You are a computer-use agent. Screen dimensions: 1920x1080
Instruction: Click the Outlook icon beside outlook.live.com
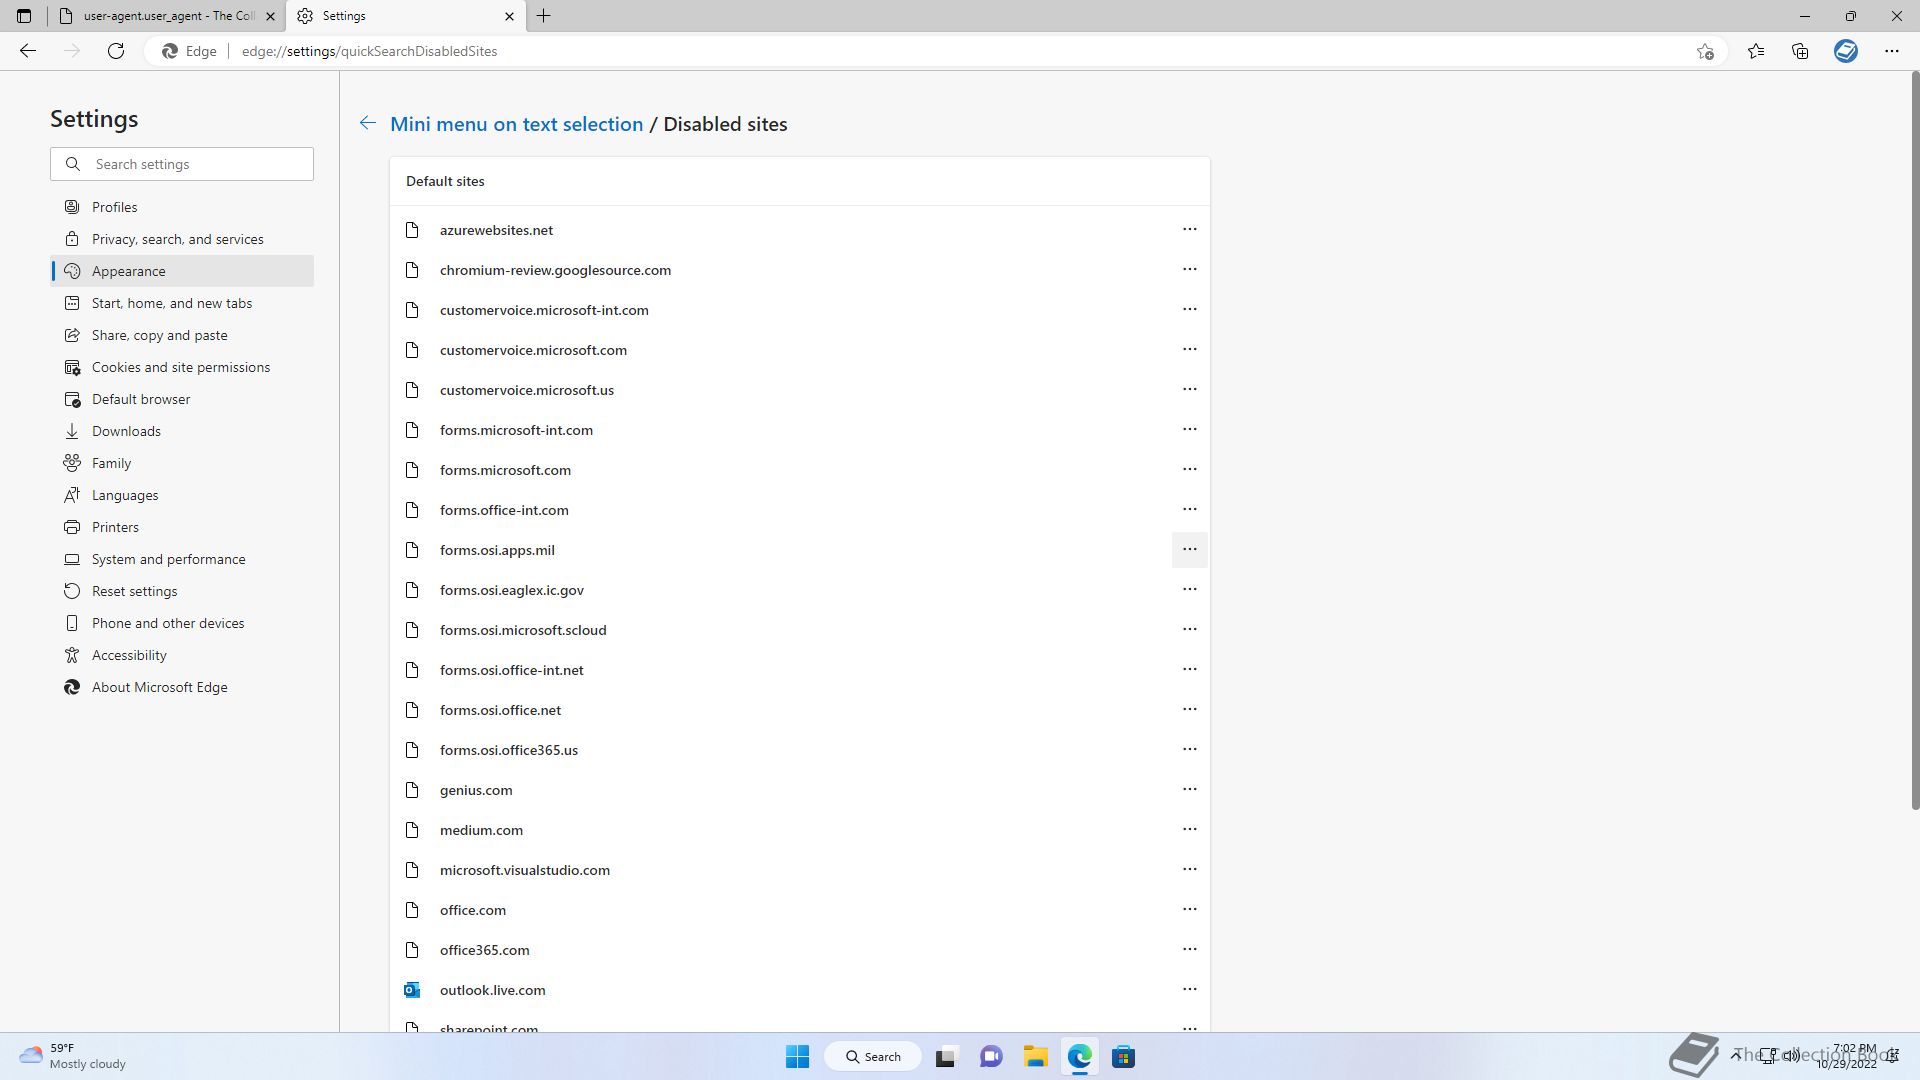pos(412,990)
